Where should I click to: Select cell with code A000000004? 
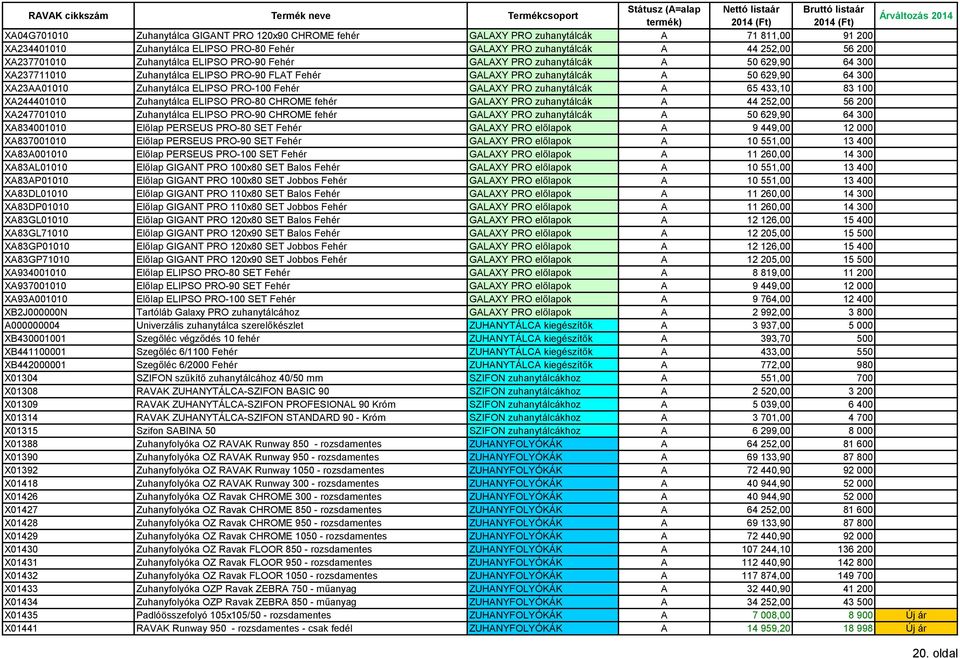[x=68, y=325]
